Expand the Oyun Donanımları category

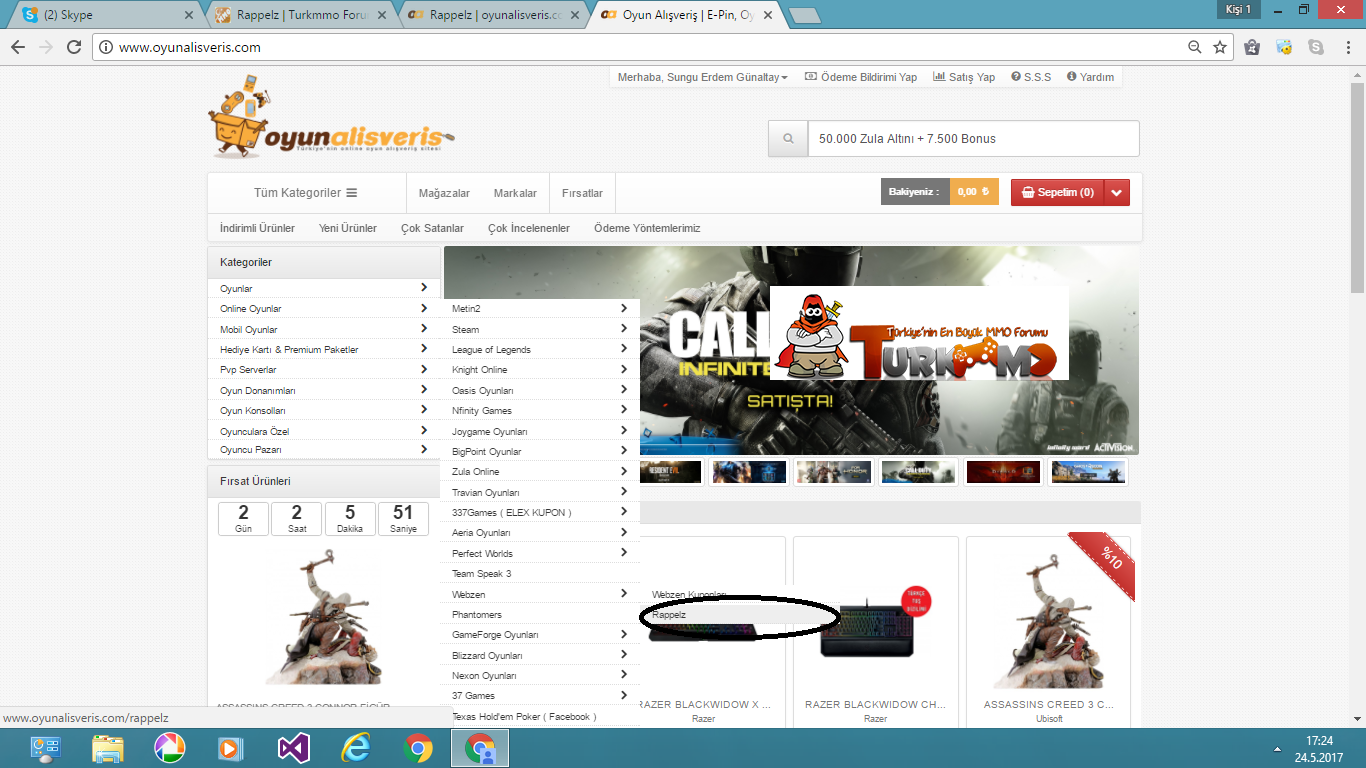(324, 390)
